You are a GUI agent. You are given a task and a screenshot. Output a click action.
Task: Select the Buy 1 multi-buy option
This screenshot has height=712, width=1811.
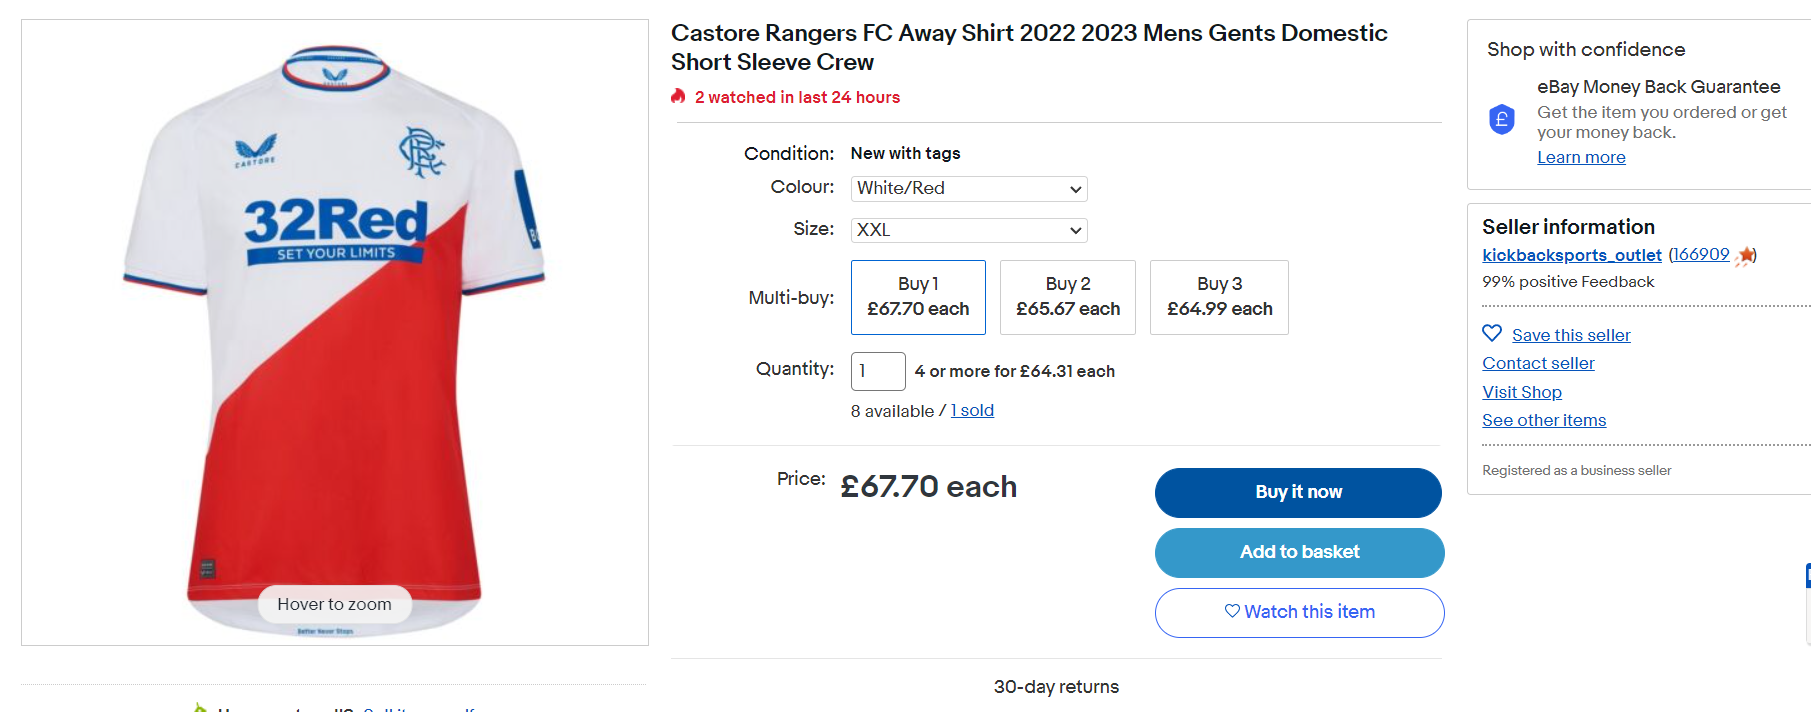918,297
